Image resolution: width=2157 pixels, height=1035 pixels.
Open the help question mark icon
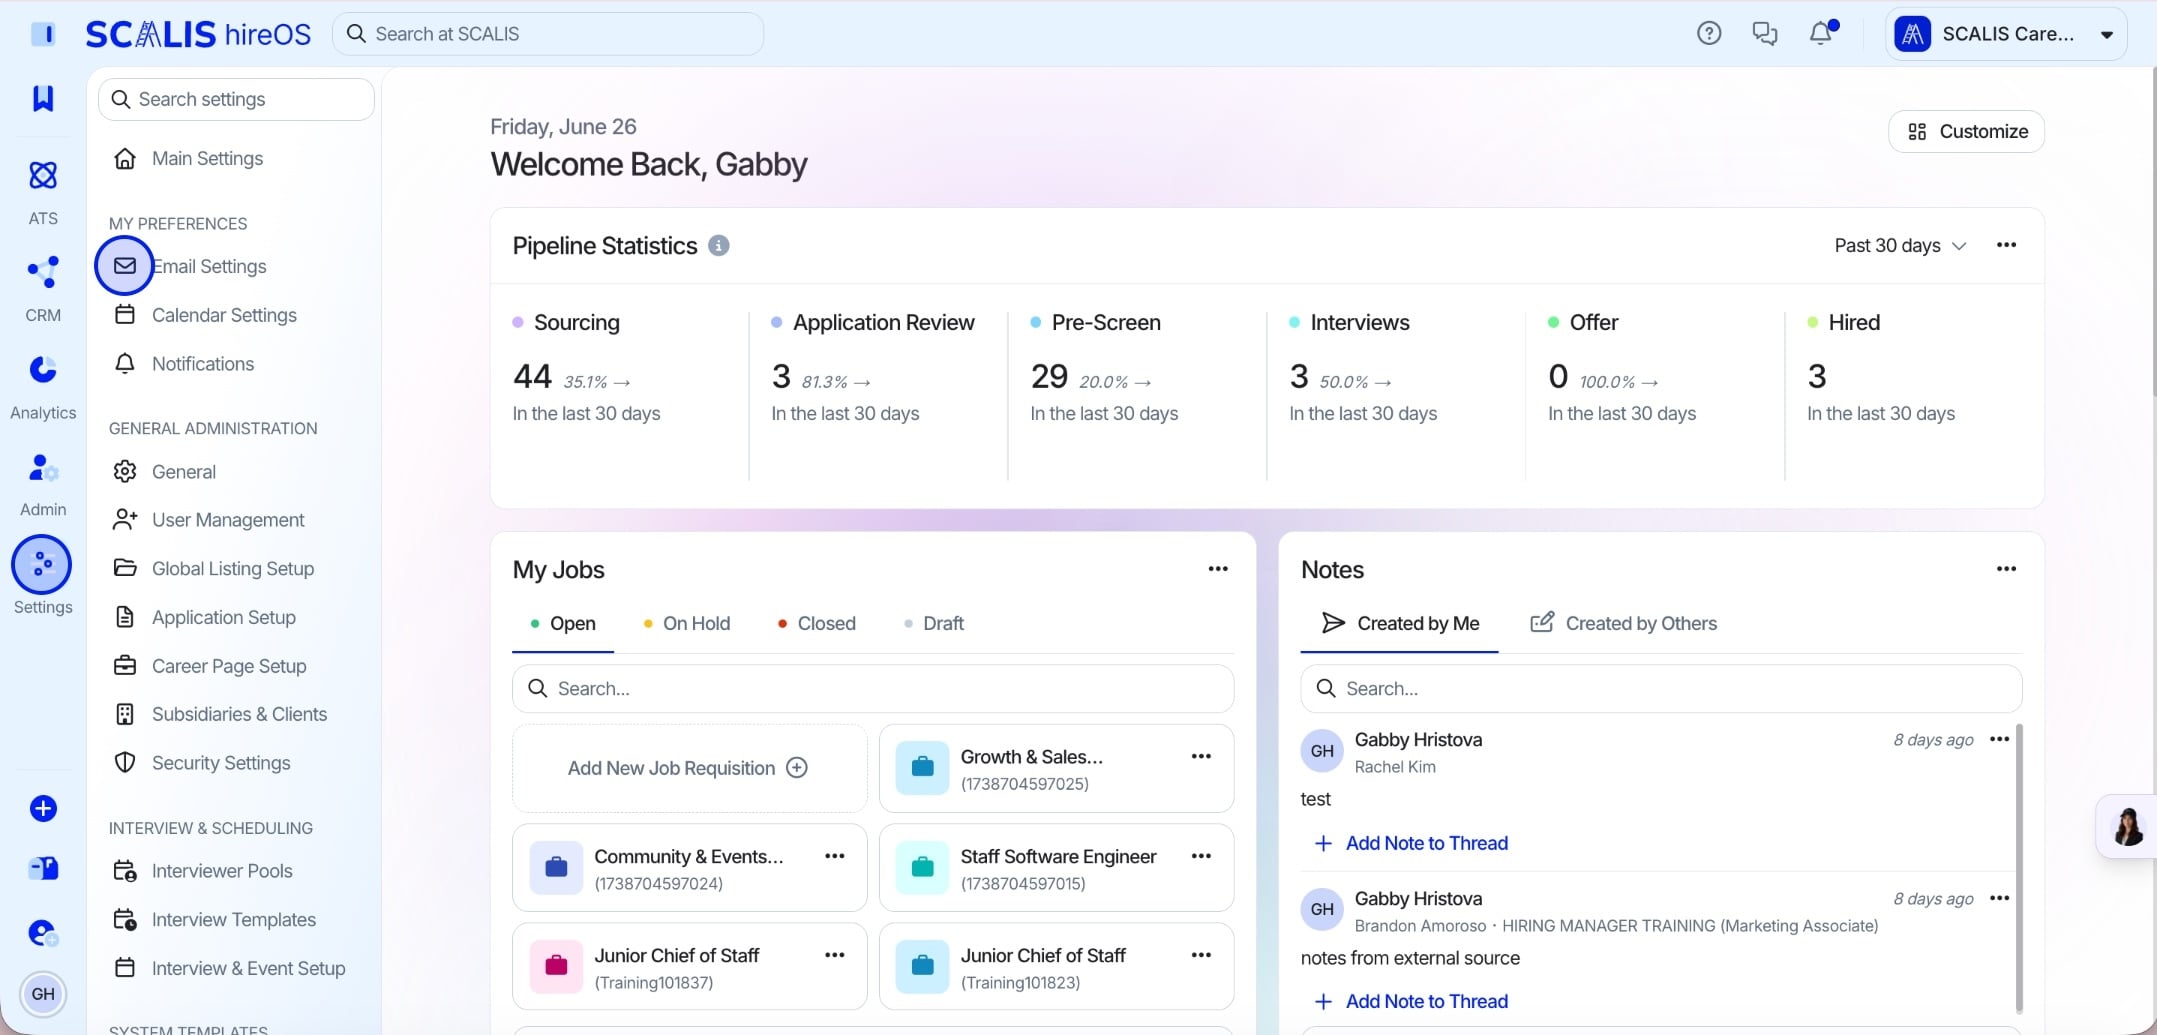[1709, 33]
